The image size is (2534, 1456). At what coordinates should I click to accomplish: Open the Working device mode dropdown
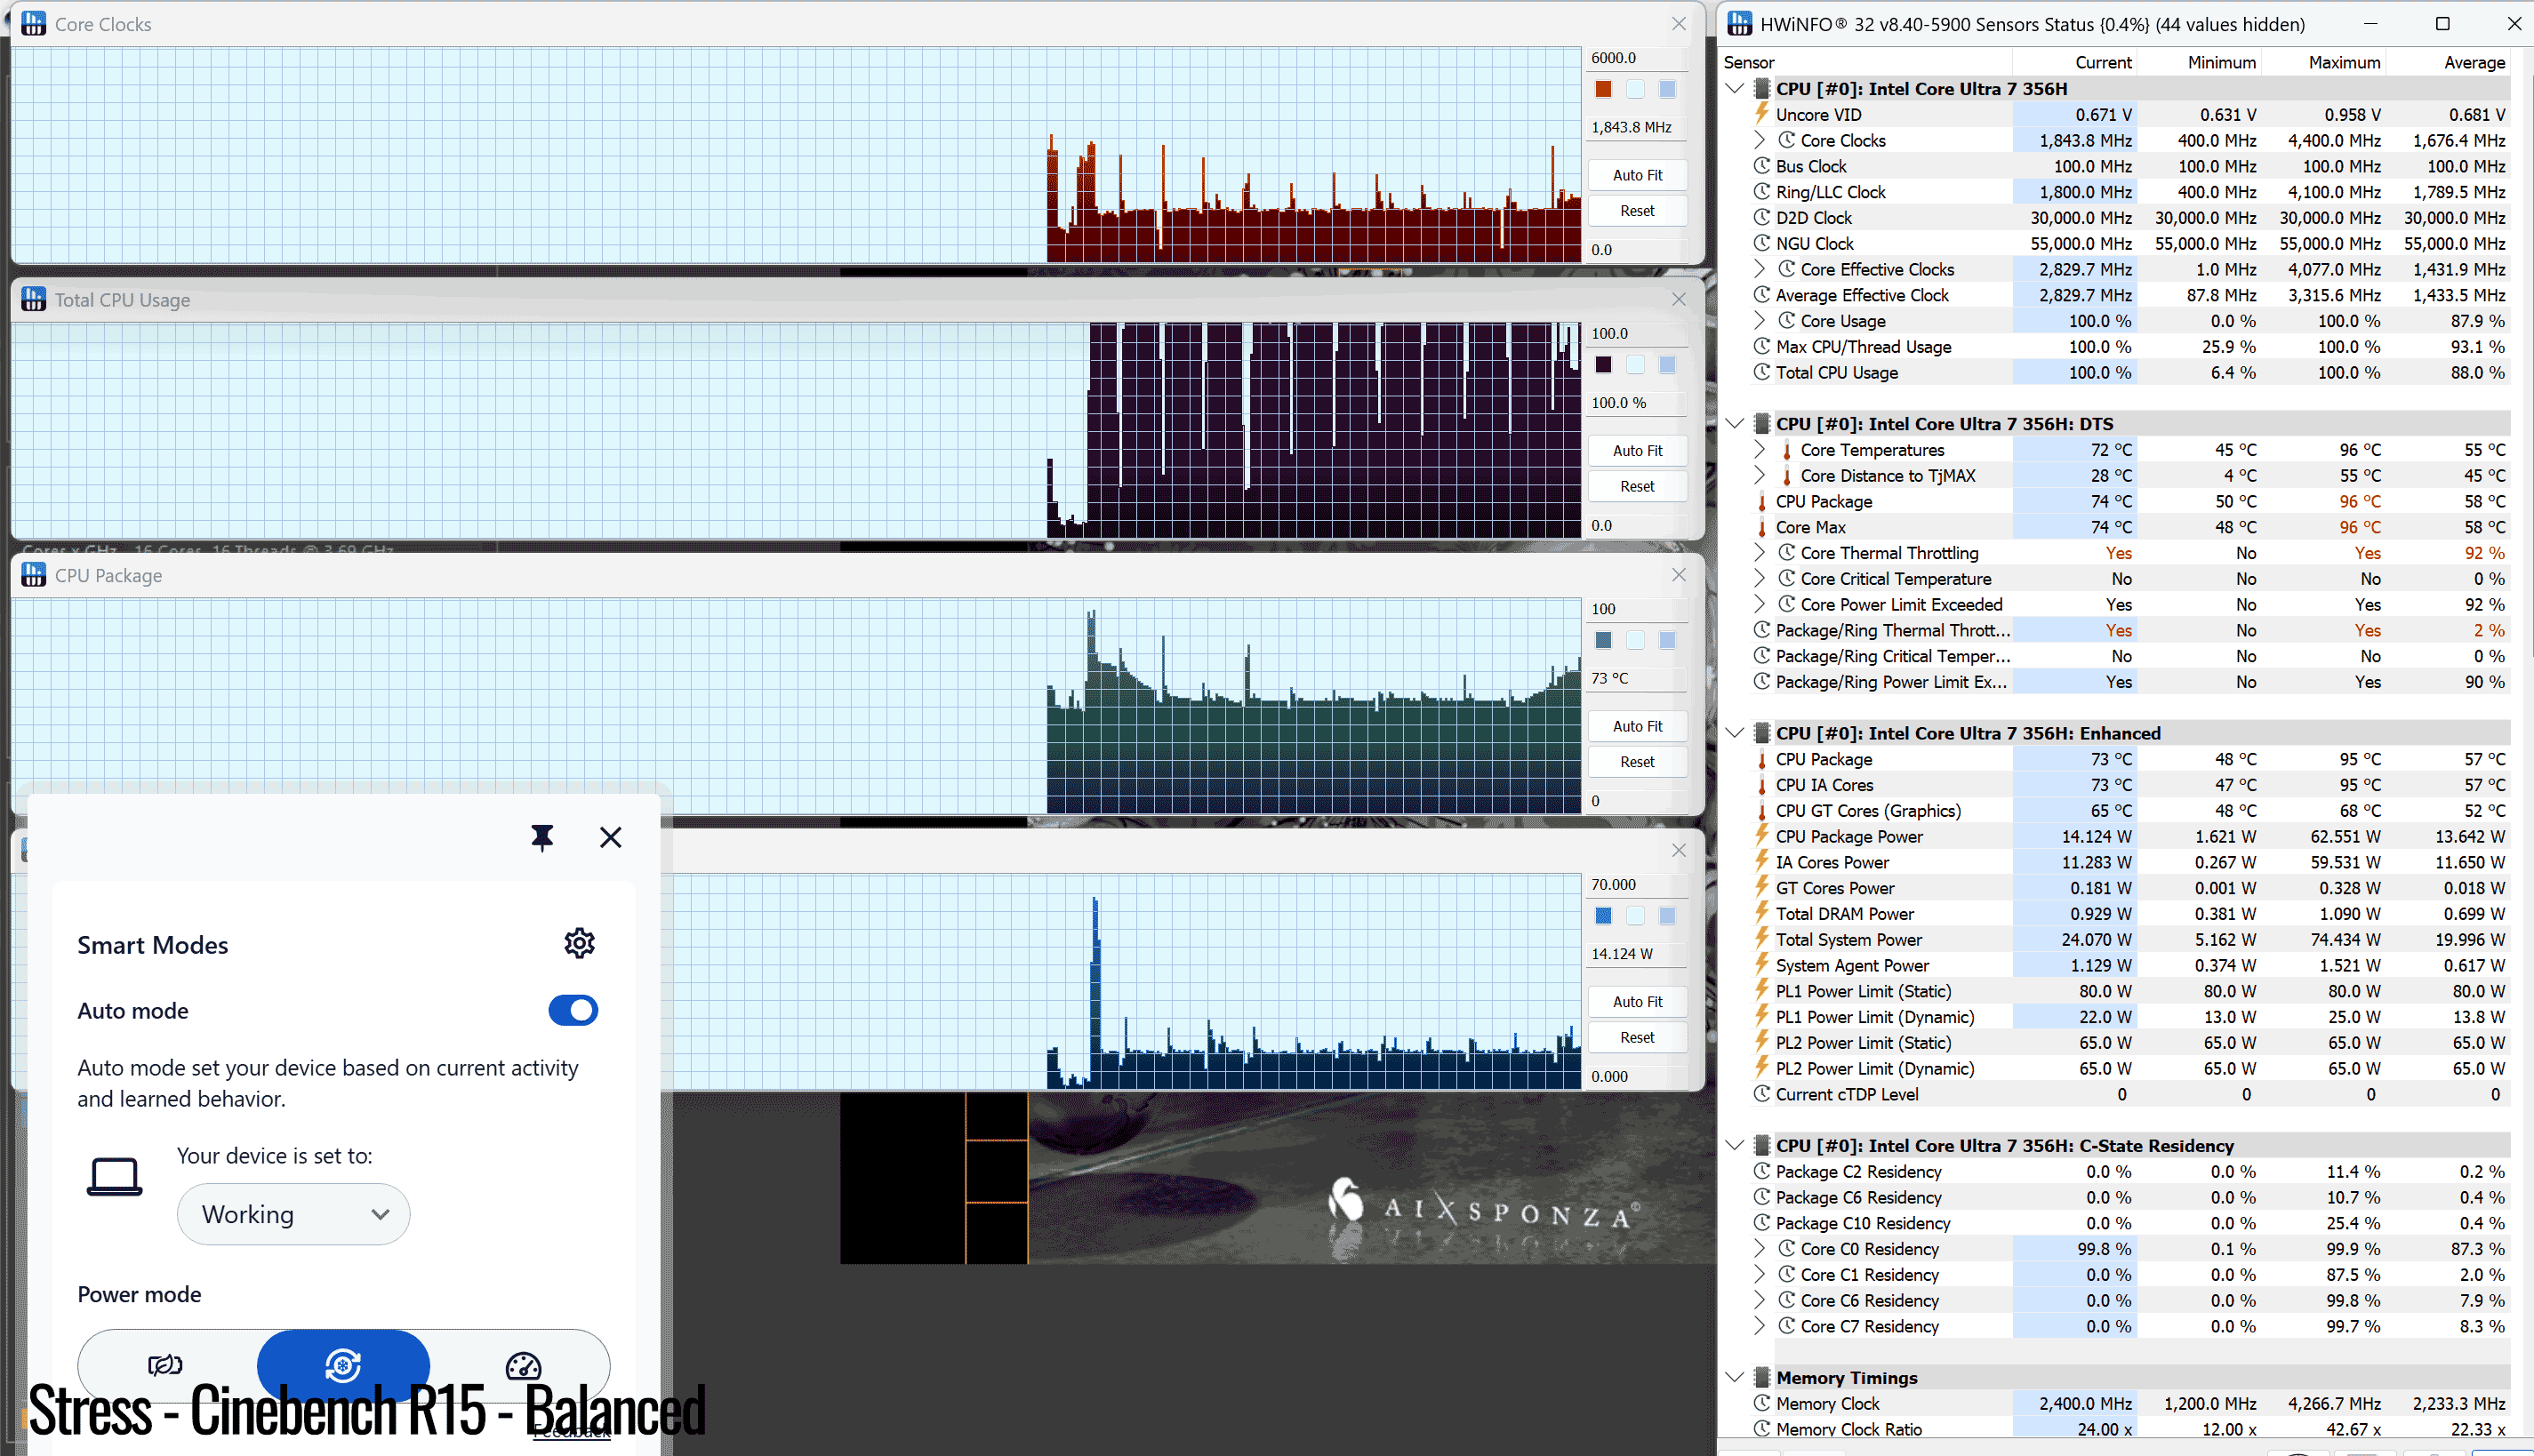coord(293,1214)
